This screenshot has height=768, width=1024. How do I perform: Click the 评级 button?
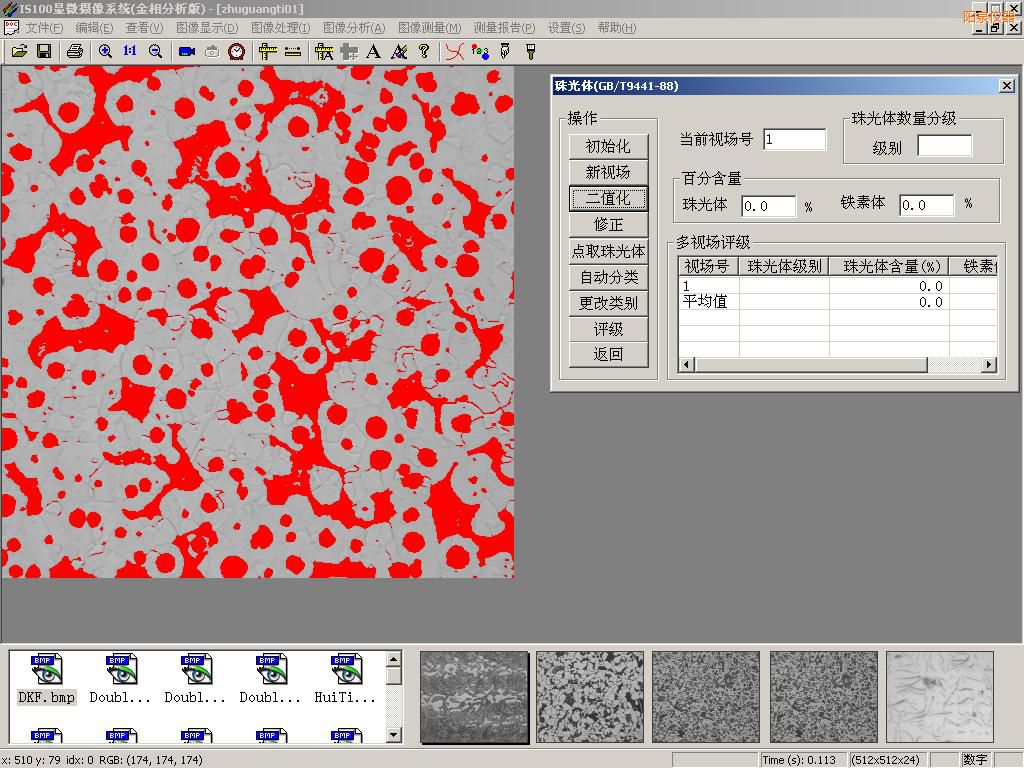pos(608,329)
